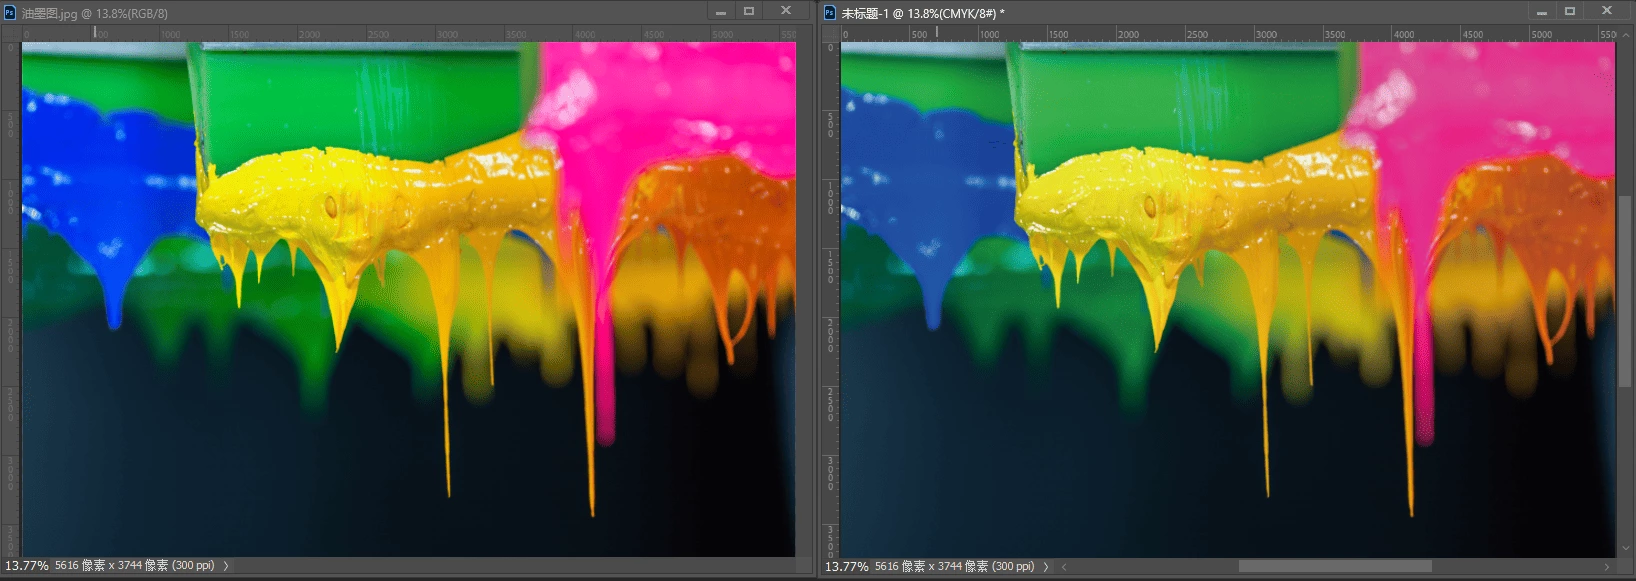This screenshot has width=1636, height=581.
Task: Close the 油墨图.jpg document window
Action: click(786, 11)
